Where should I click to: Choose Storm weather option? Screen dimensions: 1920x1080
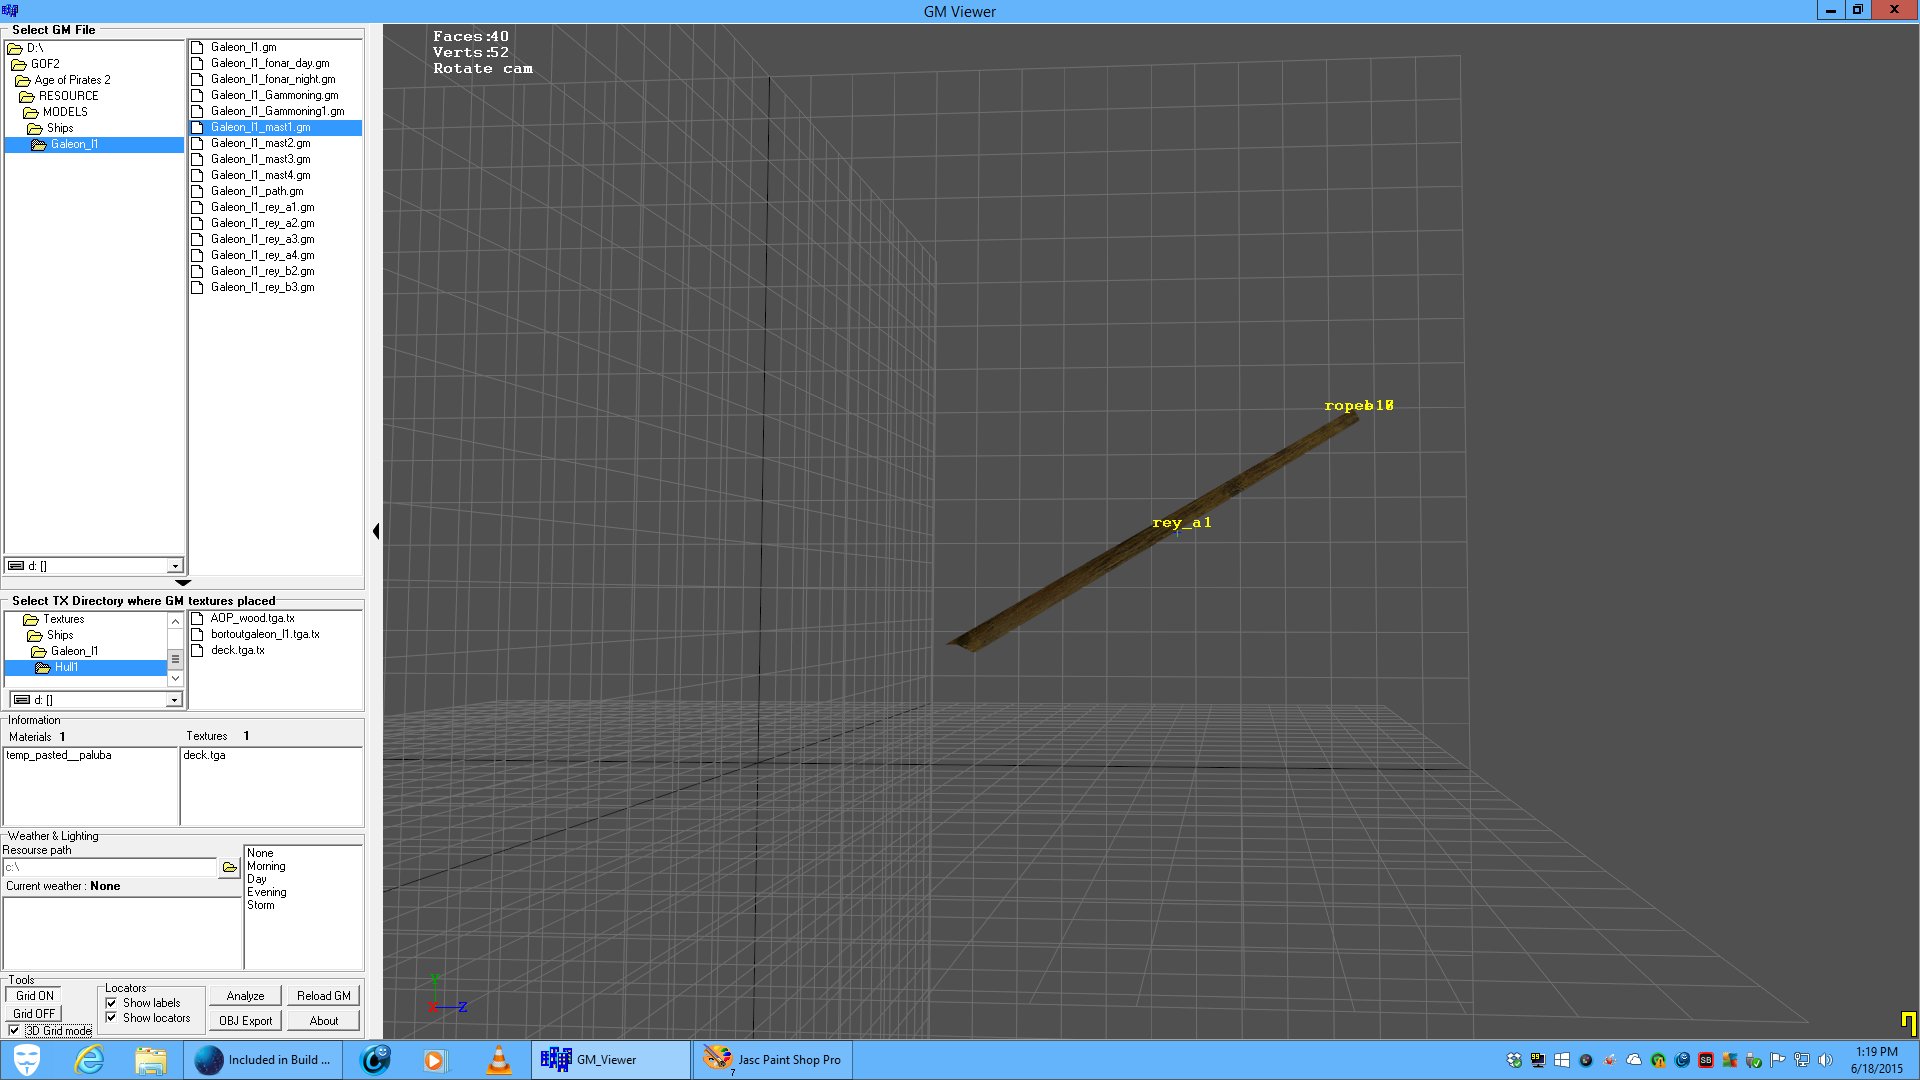tap(261, 905)
